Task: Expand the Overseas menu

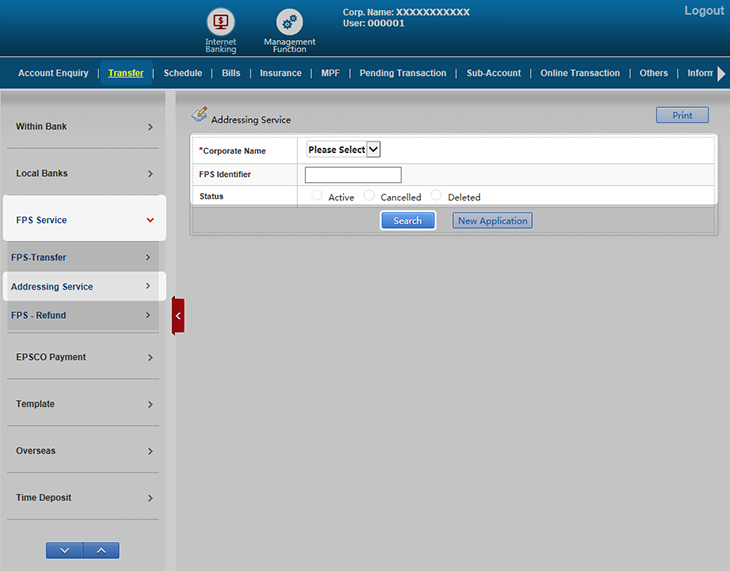Action: point(83,451)
